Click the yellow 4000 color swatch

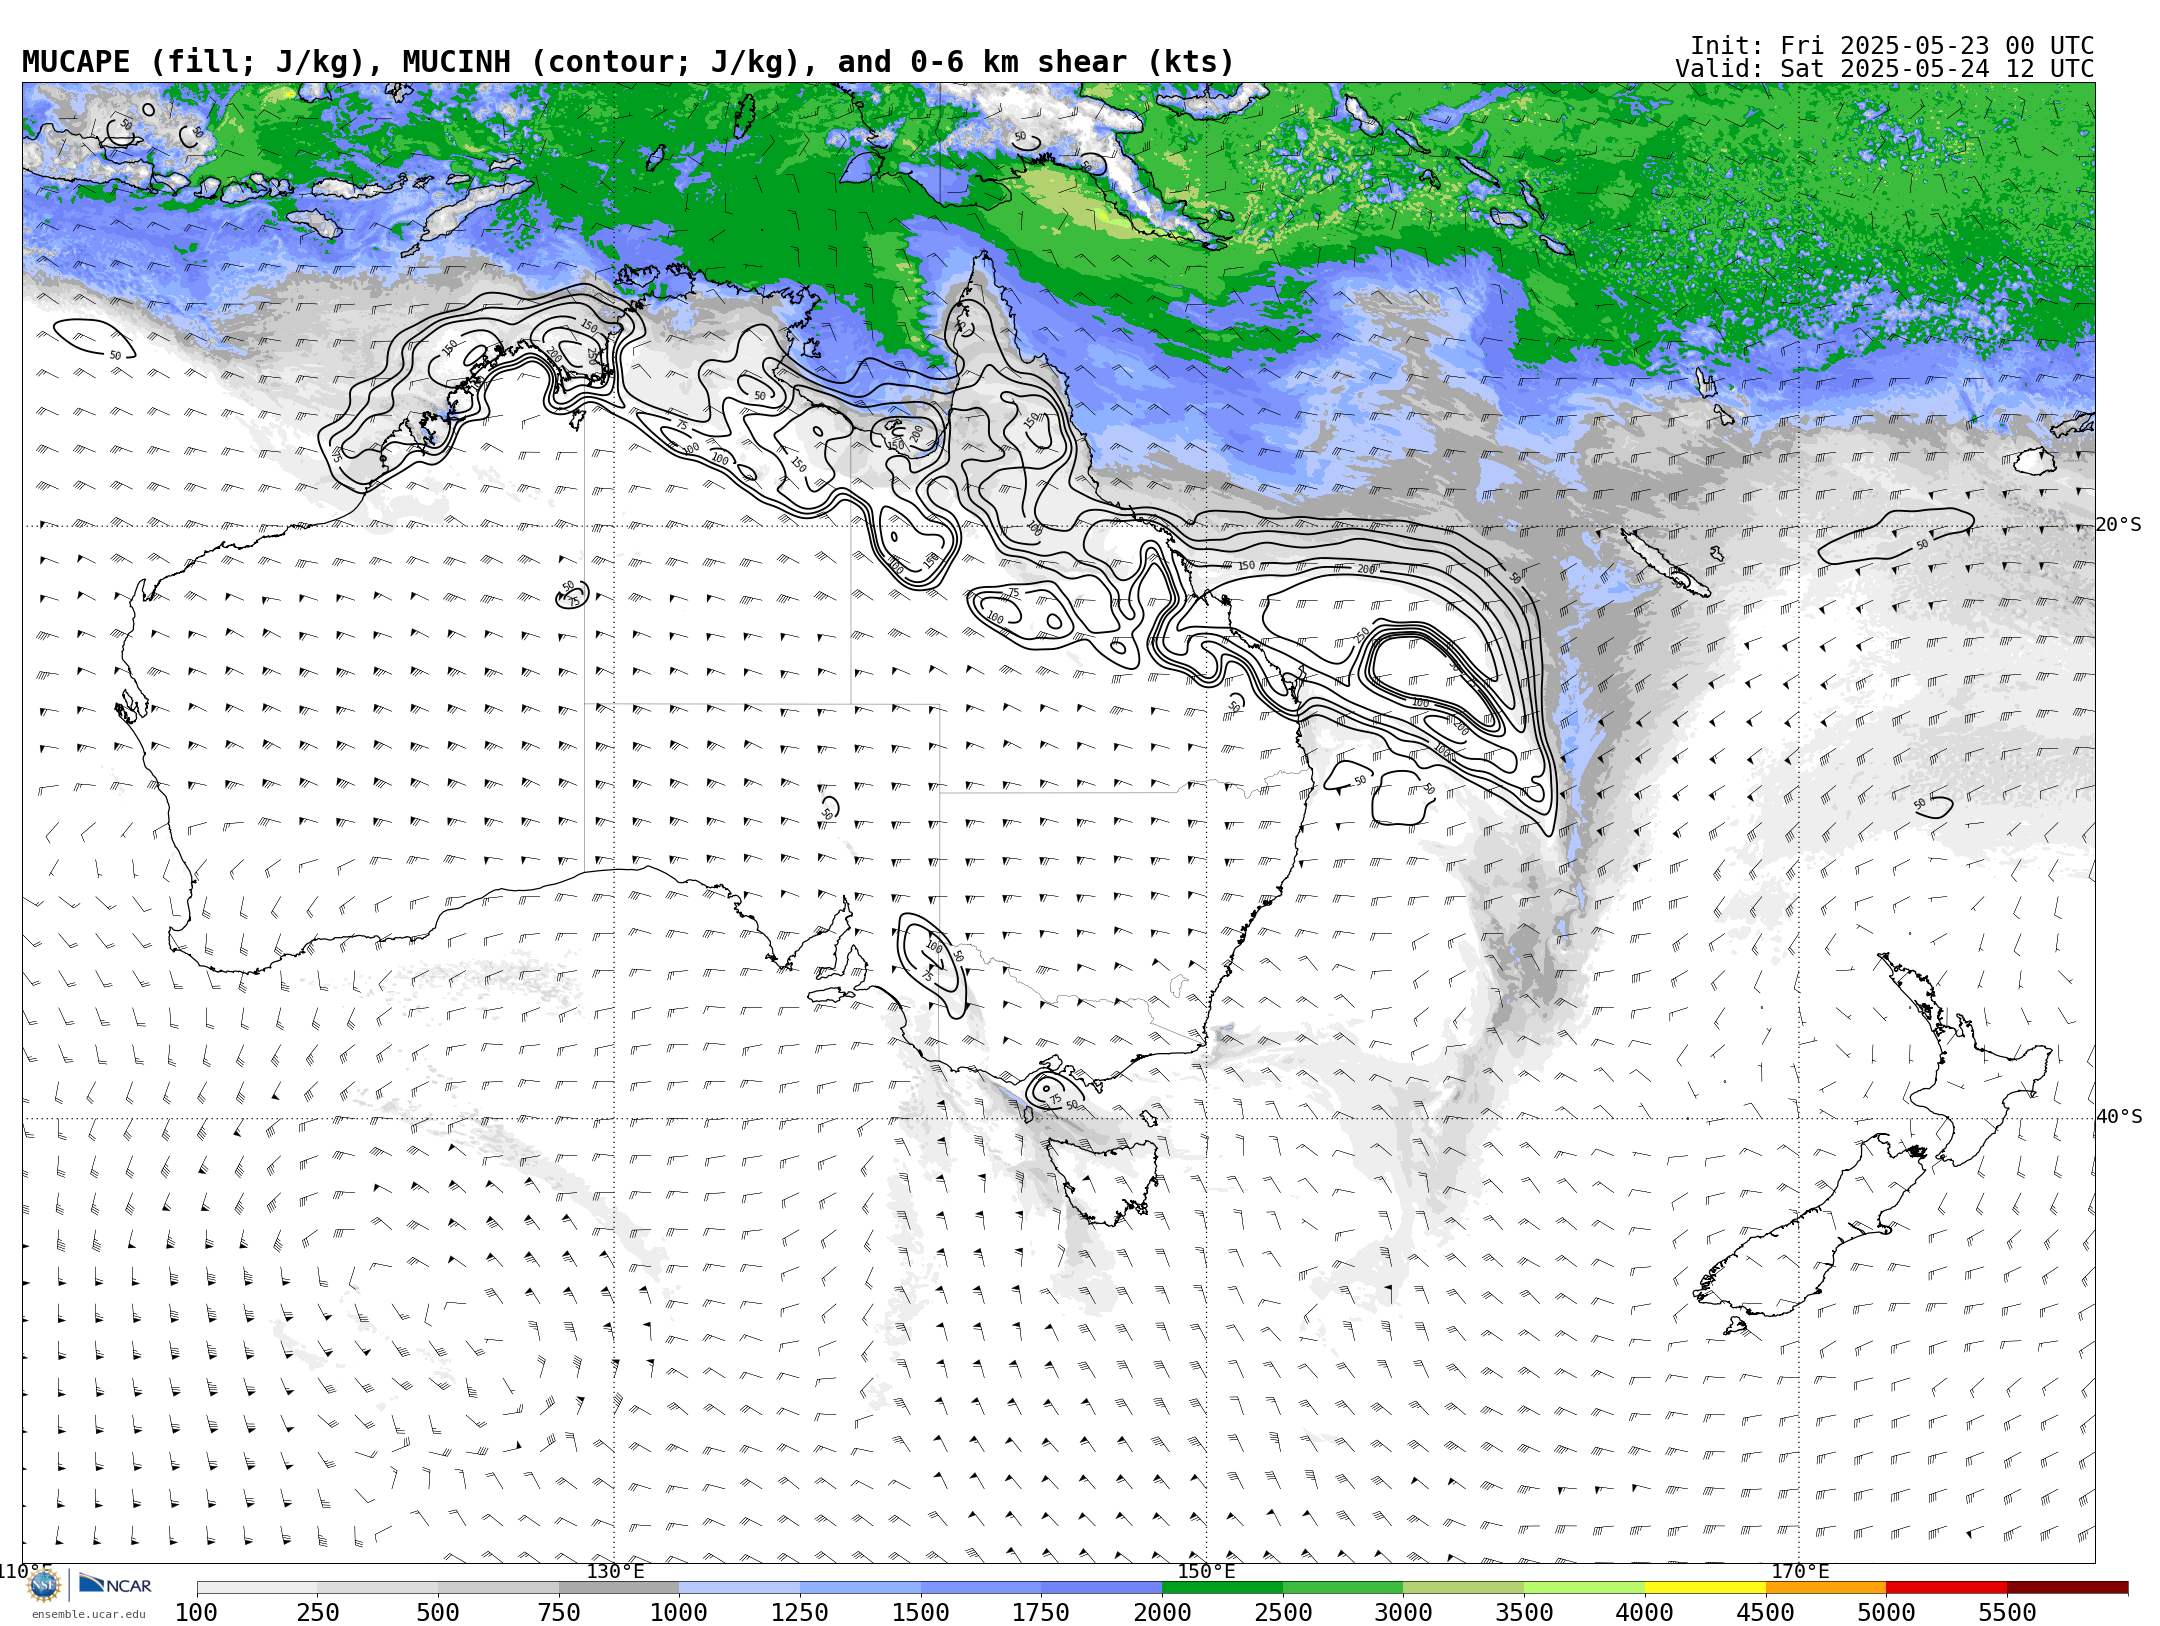1705,1588
